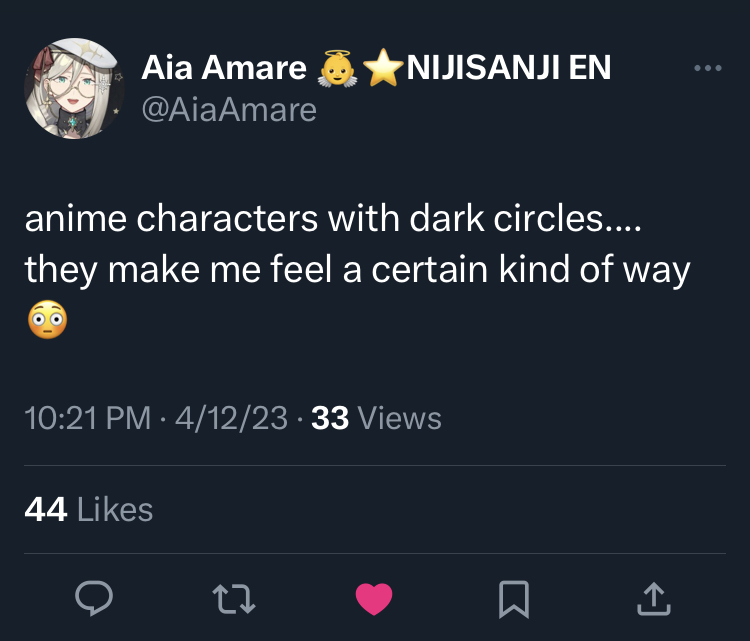Open the Aia Amare display name
The height and width of the screenshot is (641, 750).
coord(224,68)
